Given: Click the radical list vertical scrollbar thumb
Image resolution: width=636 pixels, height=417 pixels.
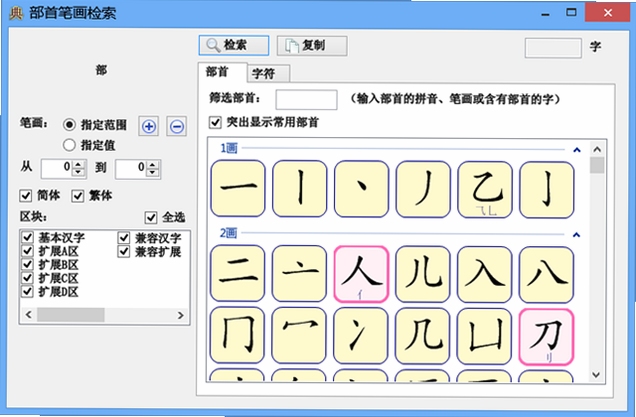Looking at the screenshot, I should [x=597, y=166].
